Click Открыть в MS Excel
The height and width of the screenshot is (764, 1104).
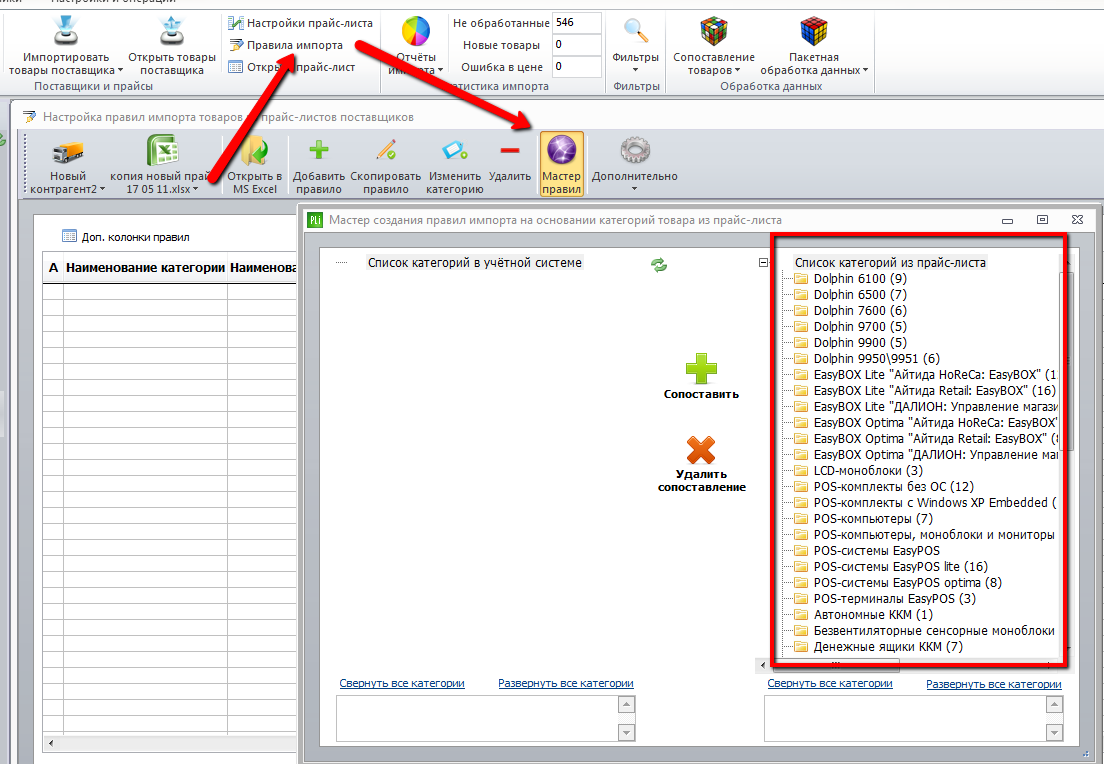click(x=255, y=165)
